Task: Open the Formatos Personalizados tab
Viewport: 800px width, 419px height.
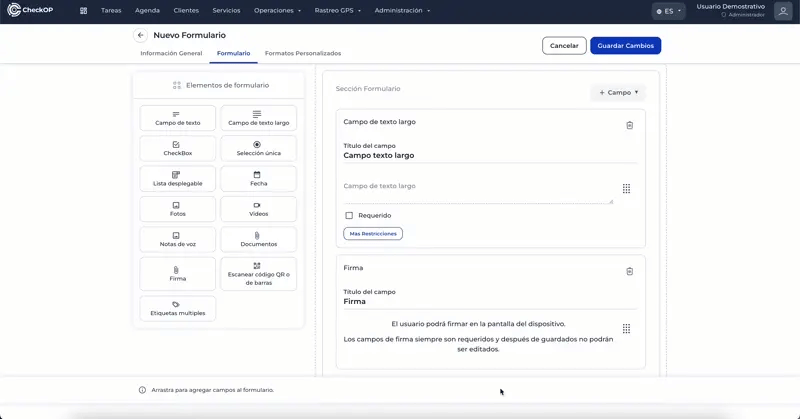Action: click(302, 53)
